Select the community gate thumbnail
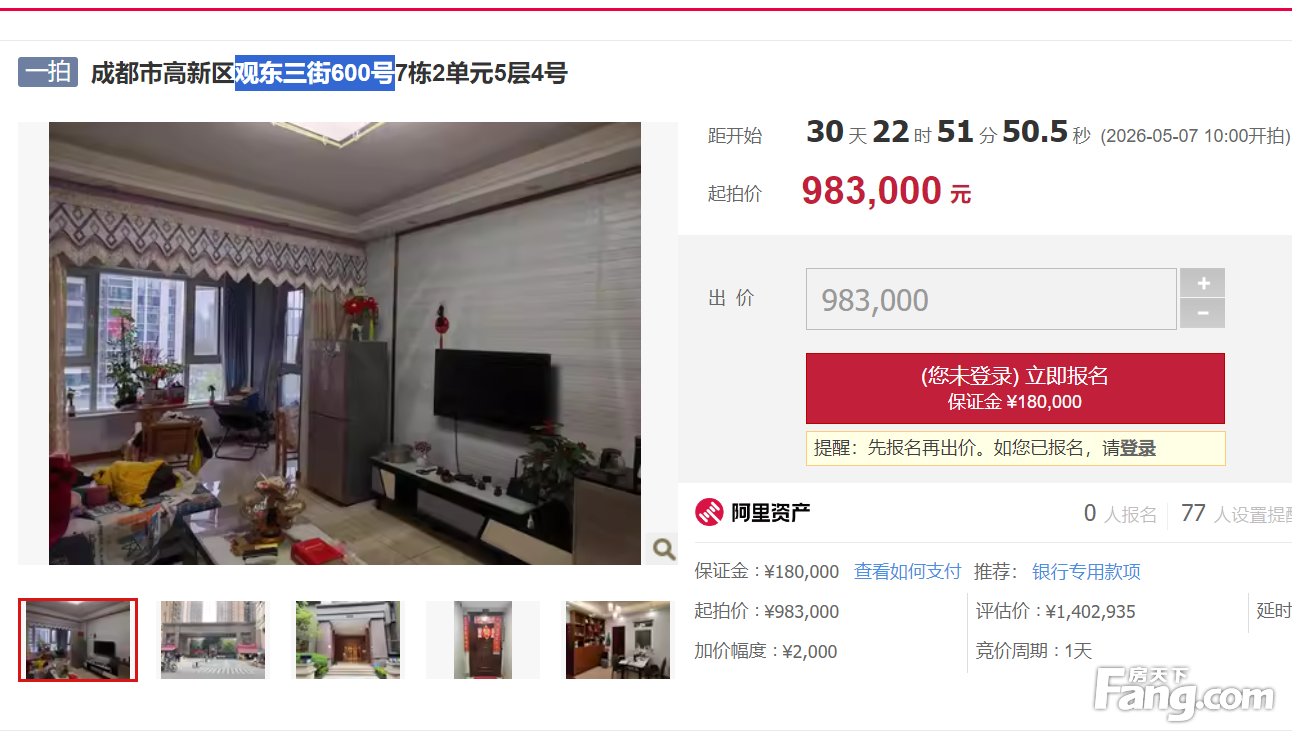The image size is (1292, 735). (x=213, y=640)
